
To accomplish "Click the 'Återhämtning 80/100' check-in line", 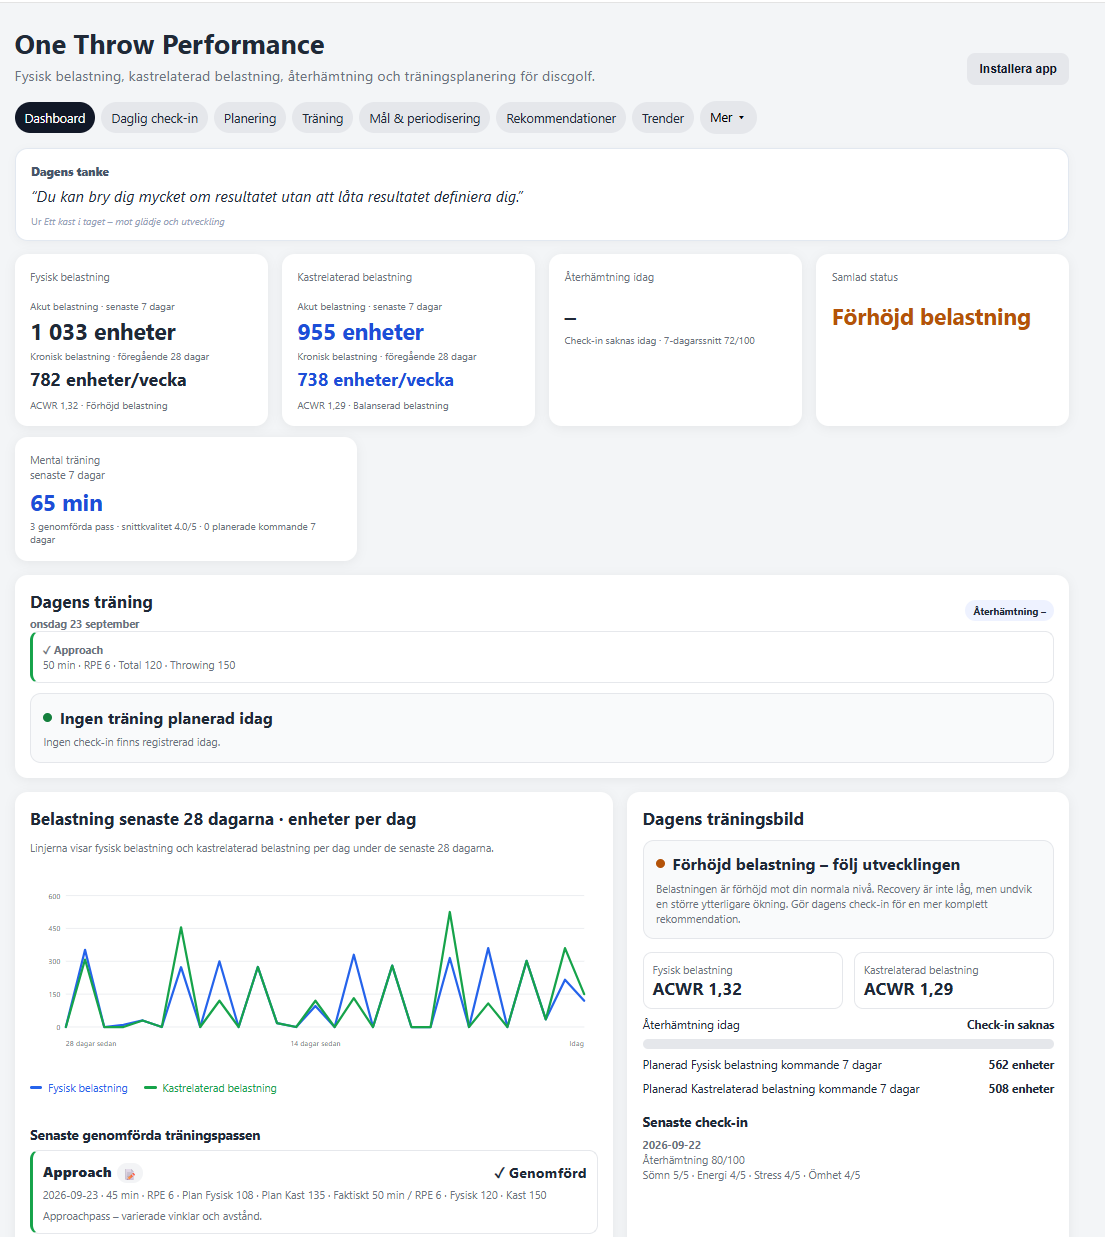I will click(694, 1160).
